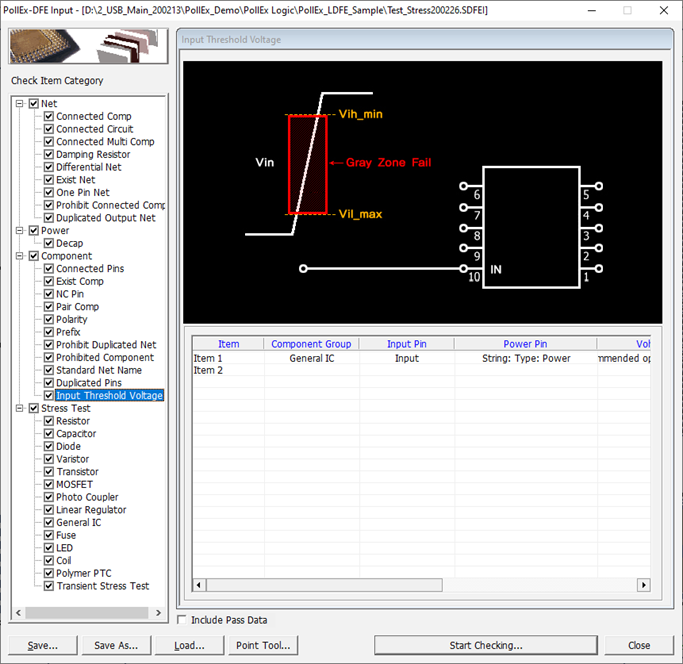
Task: Click the right scroll arrow of table
Action: 643,585
